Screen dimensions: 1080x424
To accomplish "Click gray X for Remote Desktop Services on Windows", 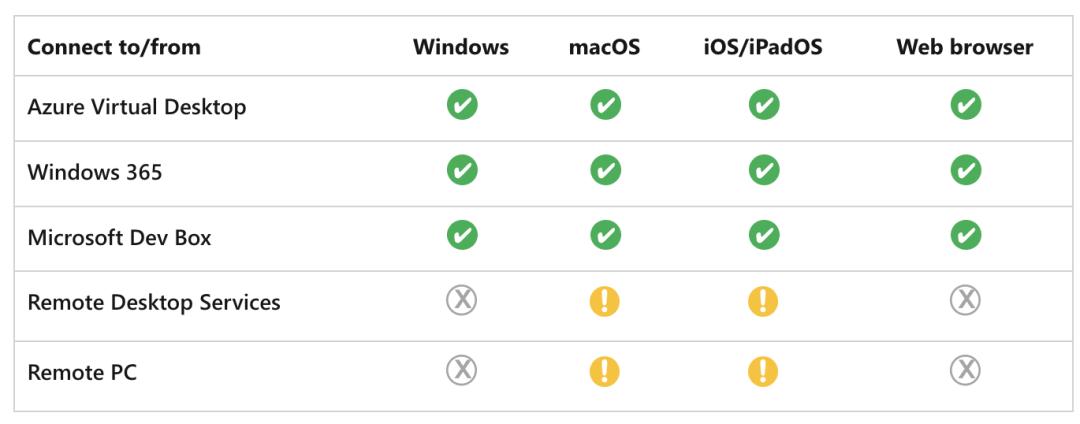I will point(461,301).
